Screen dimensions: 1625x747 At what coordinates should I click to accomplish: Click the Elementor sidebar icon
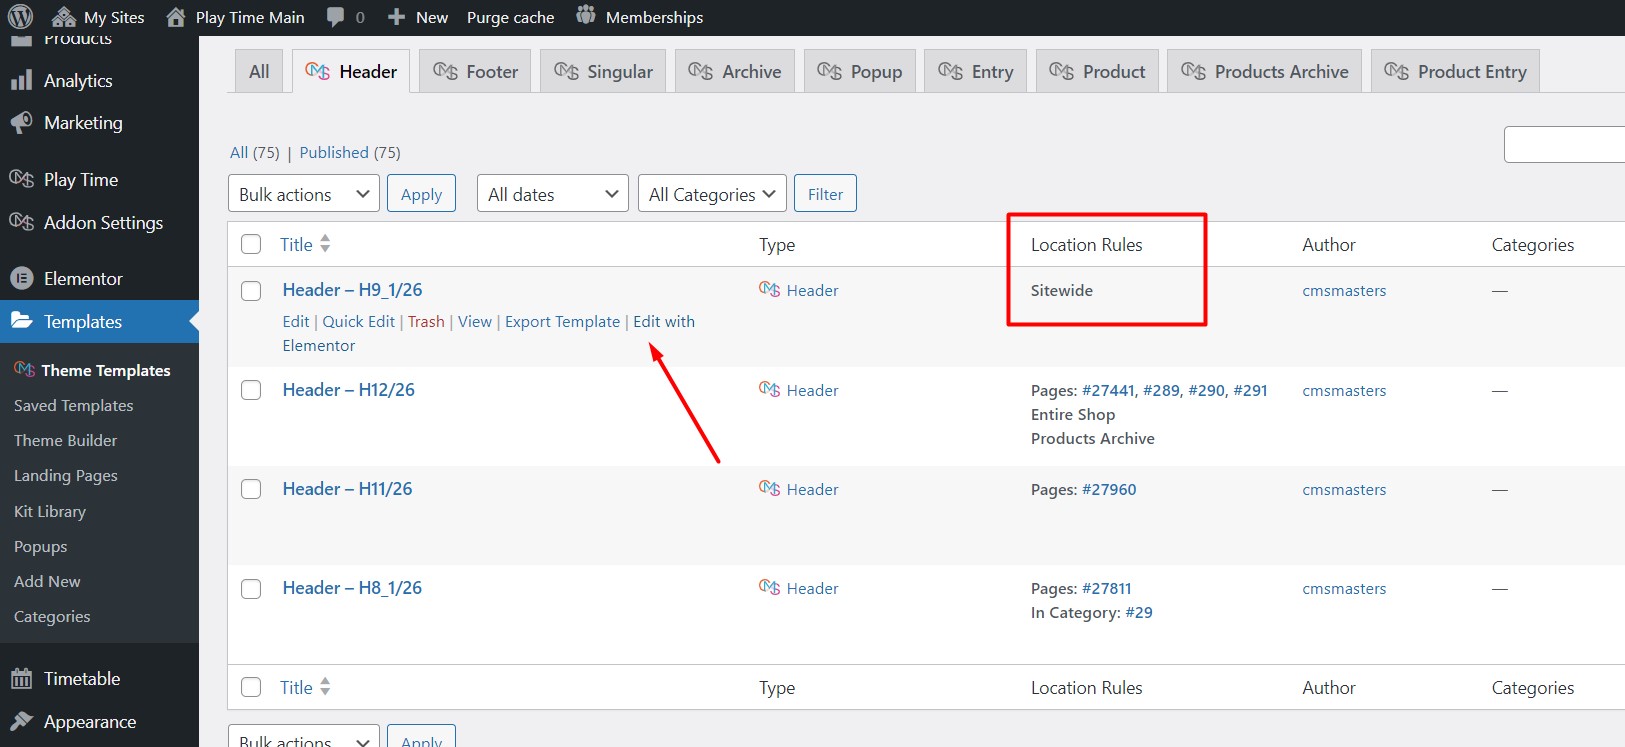tap(21, 279)
